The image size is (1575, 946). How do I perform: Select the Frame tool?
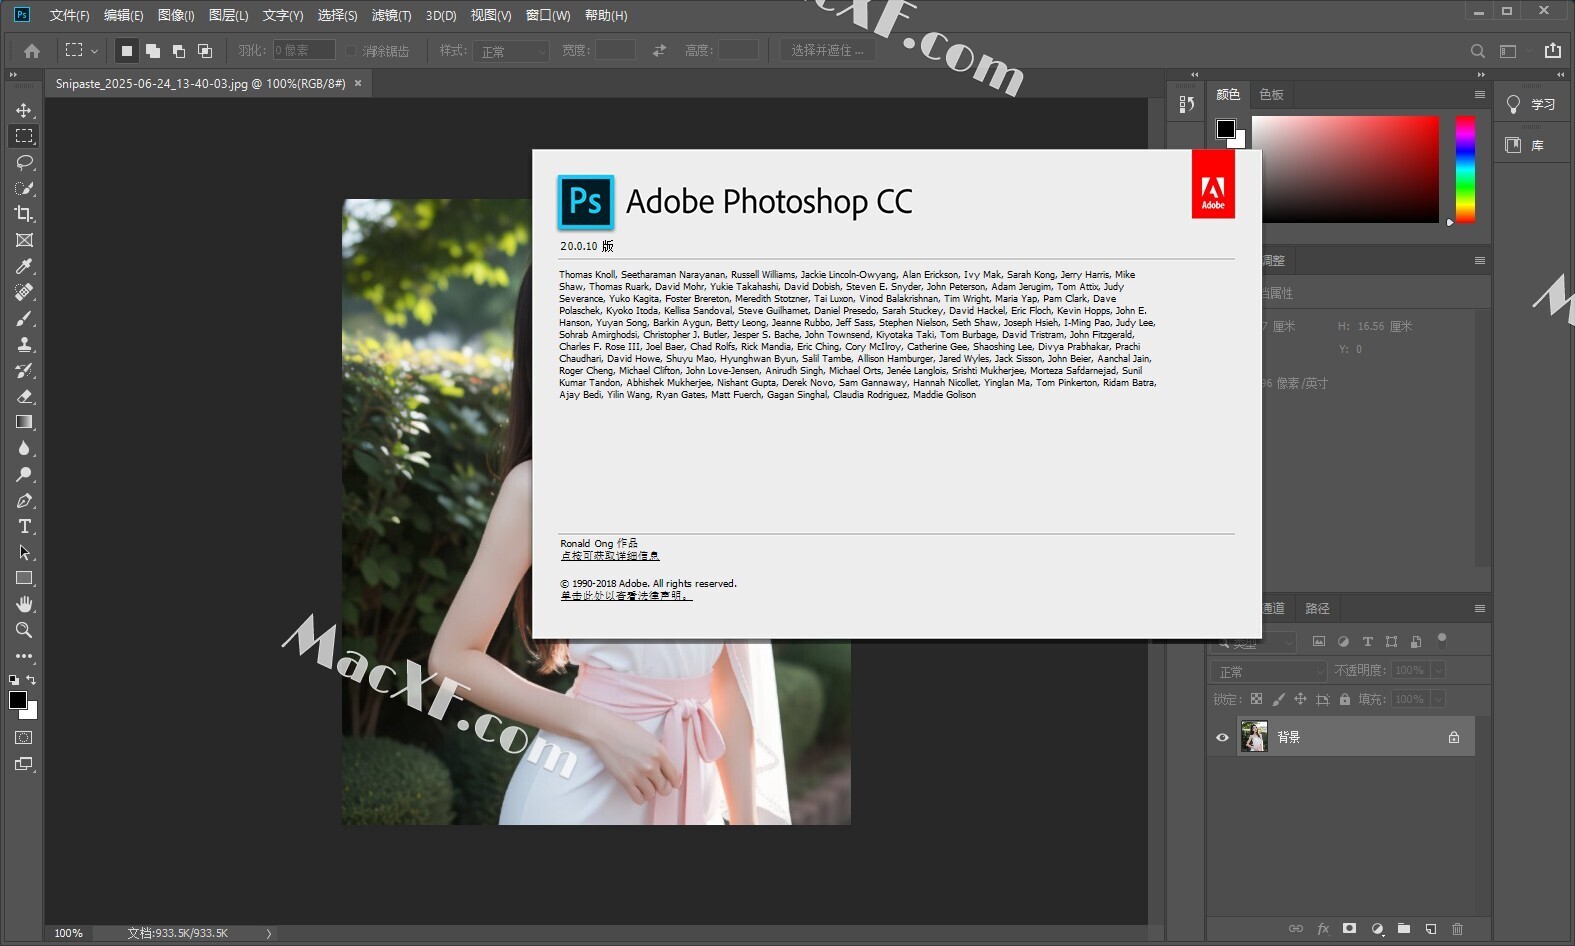(24, 240)
